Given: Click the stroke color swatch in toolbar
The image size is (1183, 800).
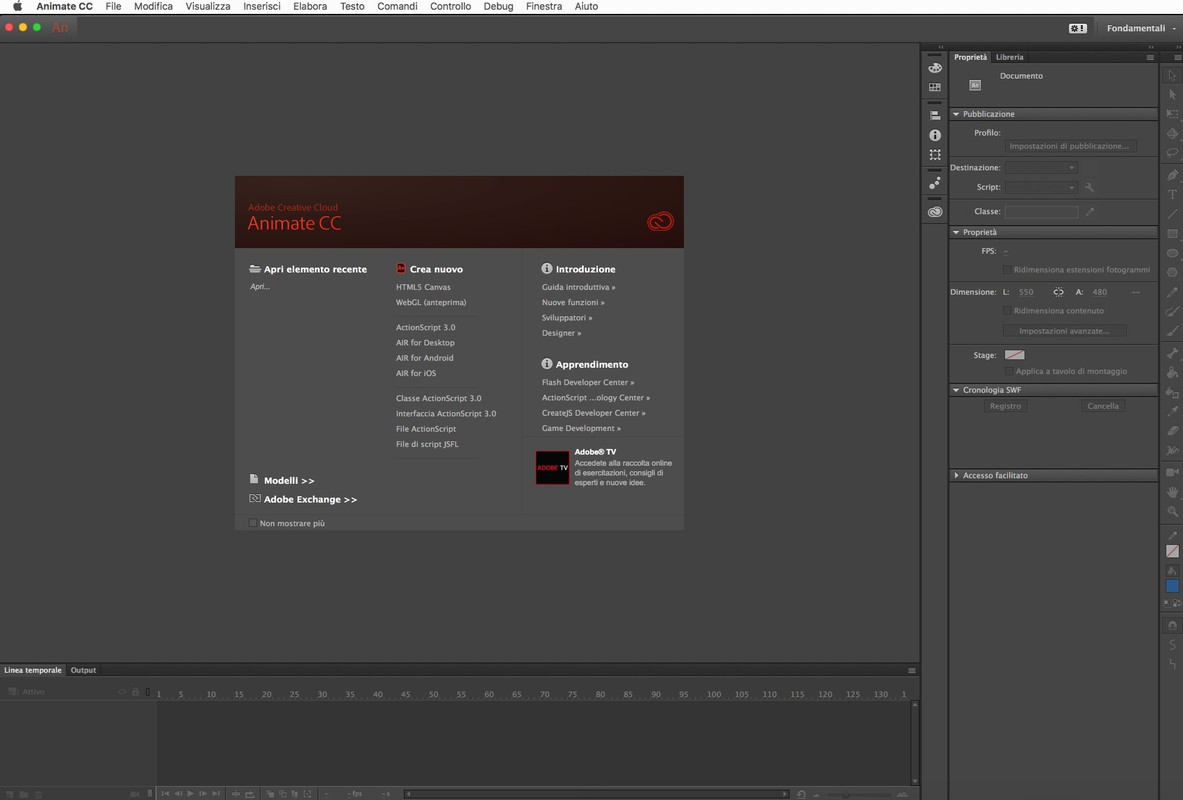Looking at the screenshot, I should click(x=1172, y=552).
